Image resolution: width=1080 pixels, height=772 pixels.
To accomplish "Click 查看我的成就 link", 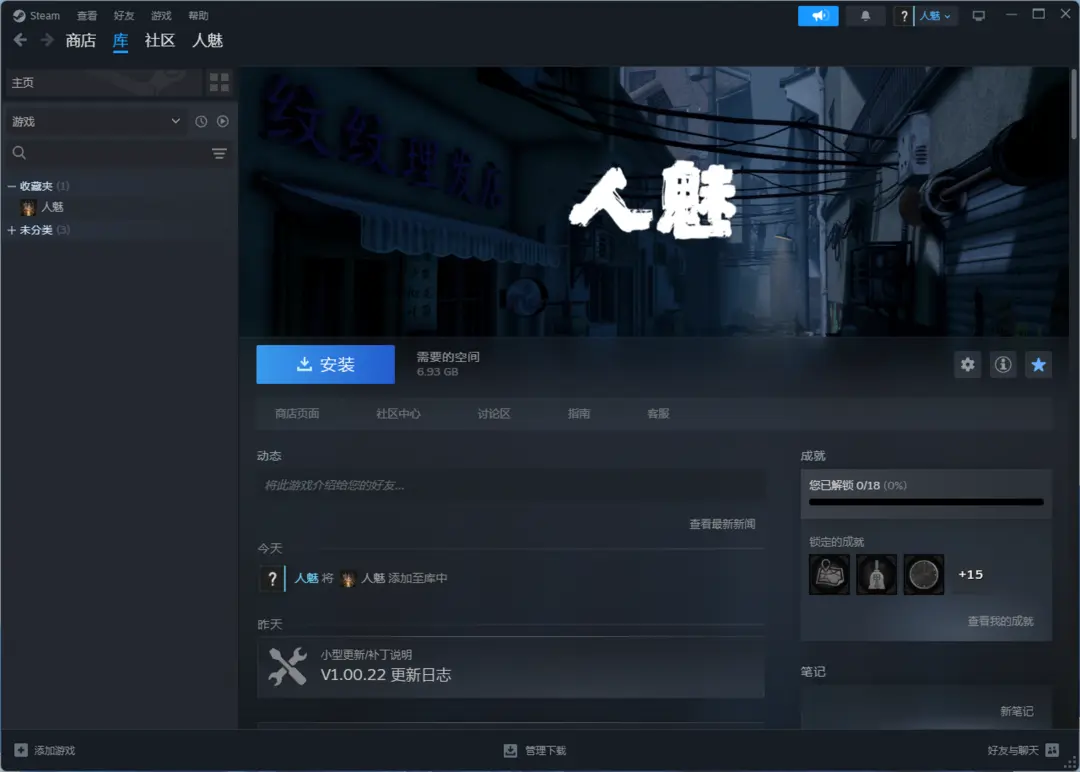I will (x=1000, y=621).
